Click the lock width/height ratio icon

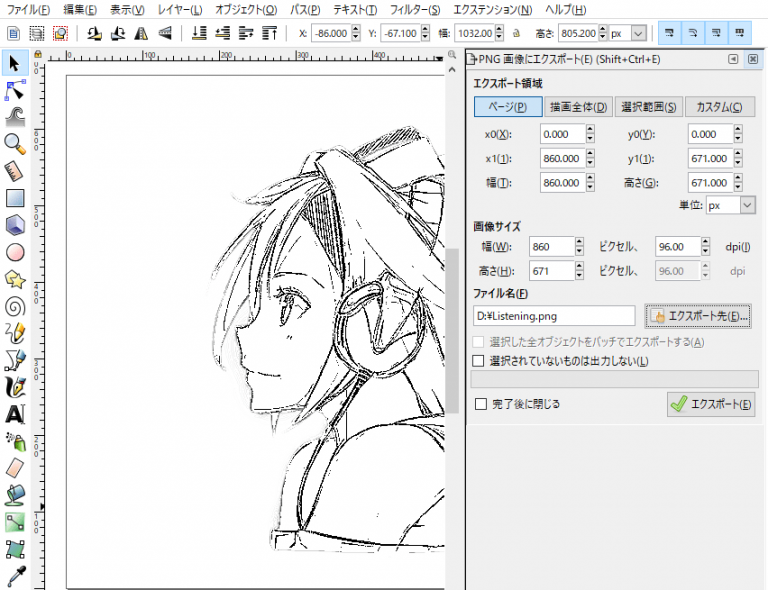point(517,33)
